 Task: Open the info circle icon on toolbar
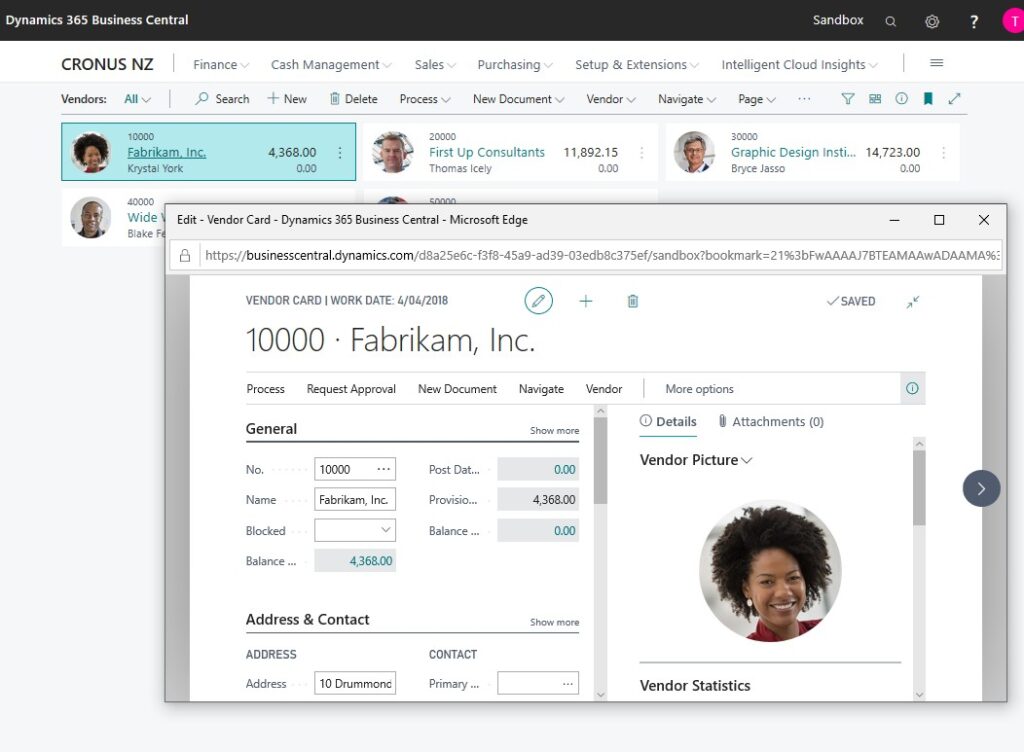coord(900,99)
